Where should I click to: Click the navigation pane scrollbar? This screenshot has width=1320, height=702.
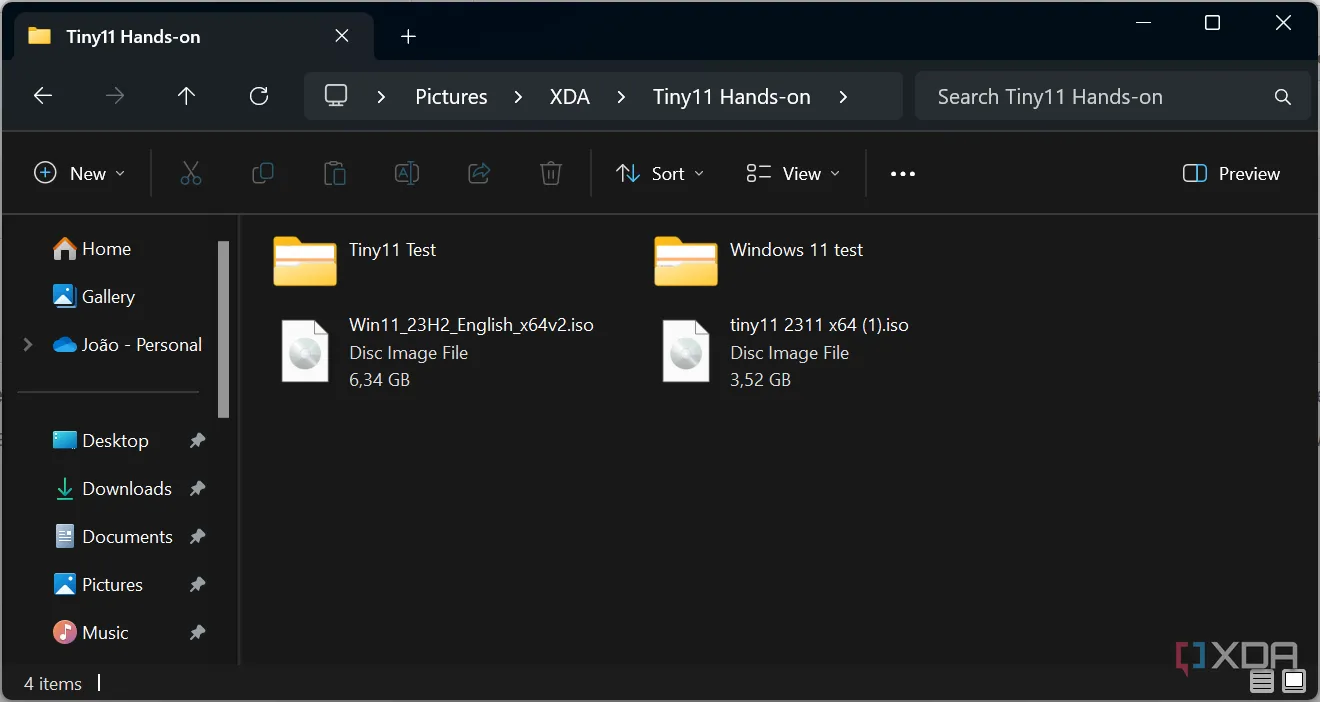coord(224,329)
